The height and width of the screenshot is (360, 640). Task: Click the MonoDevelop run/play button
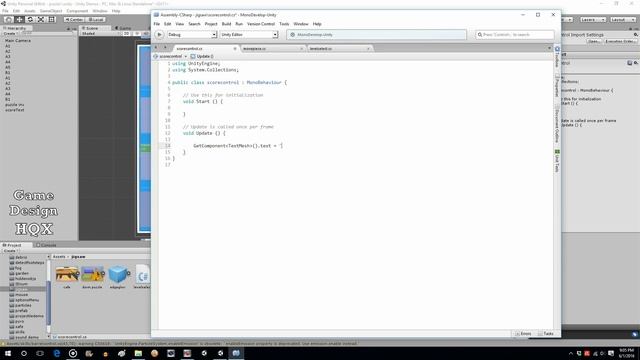point(159,35)
